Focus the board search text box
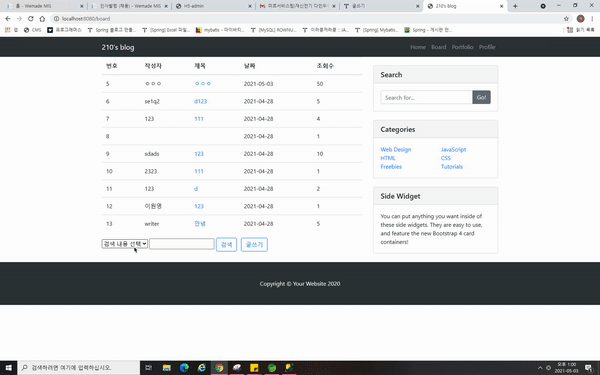600x375 pixels. (182, 244)
